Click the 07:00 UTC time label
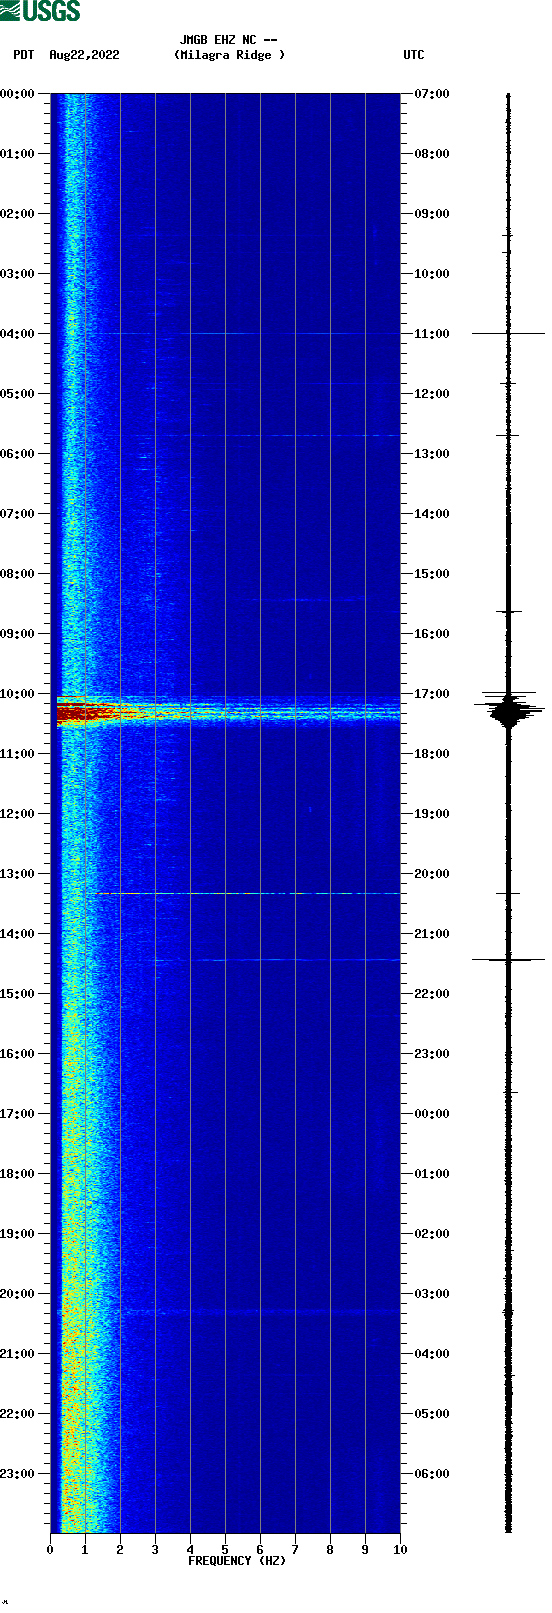 [x=432, y=94]
